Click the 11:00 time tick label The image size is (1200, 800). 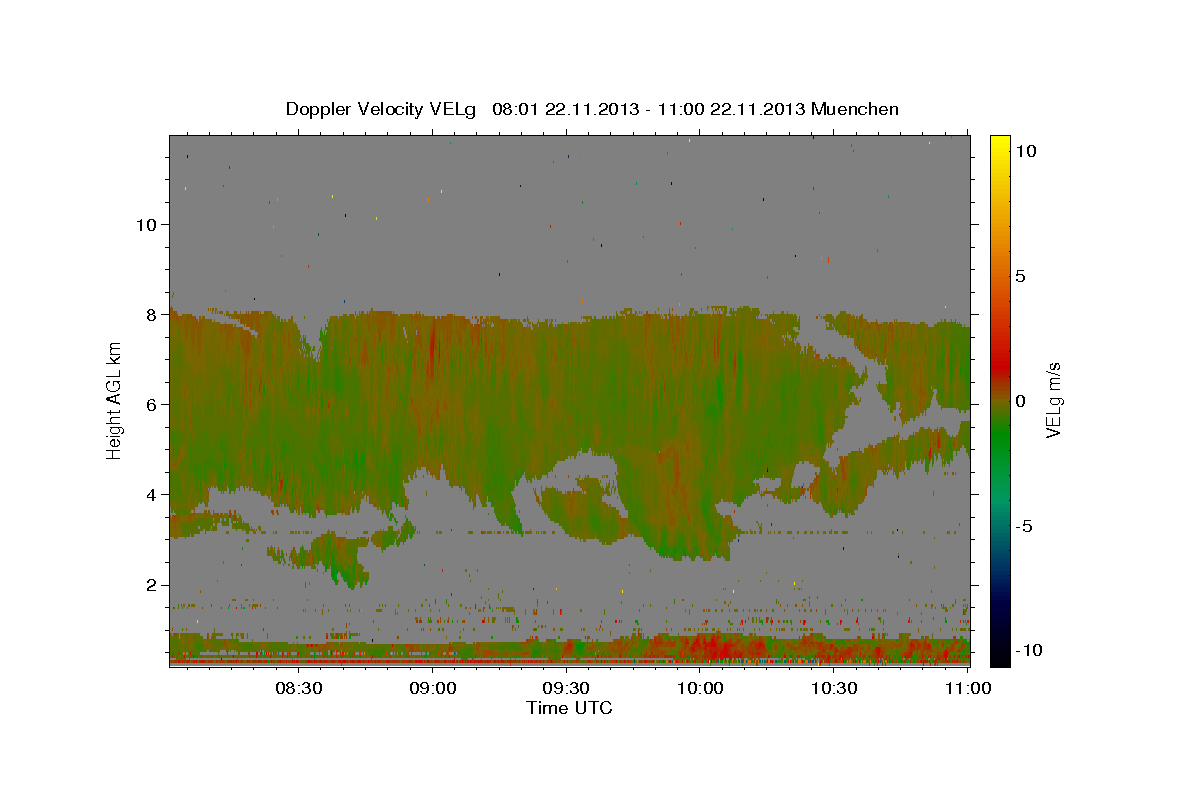(969, 688)
